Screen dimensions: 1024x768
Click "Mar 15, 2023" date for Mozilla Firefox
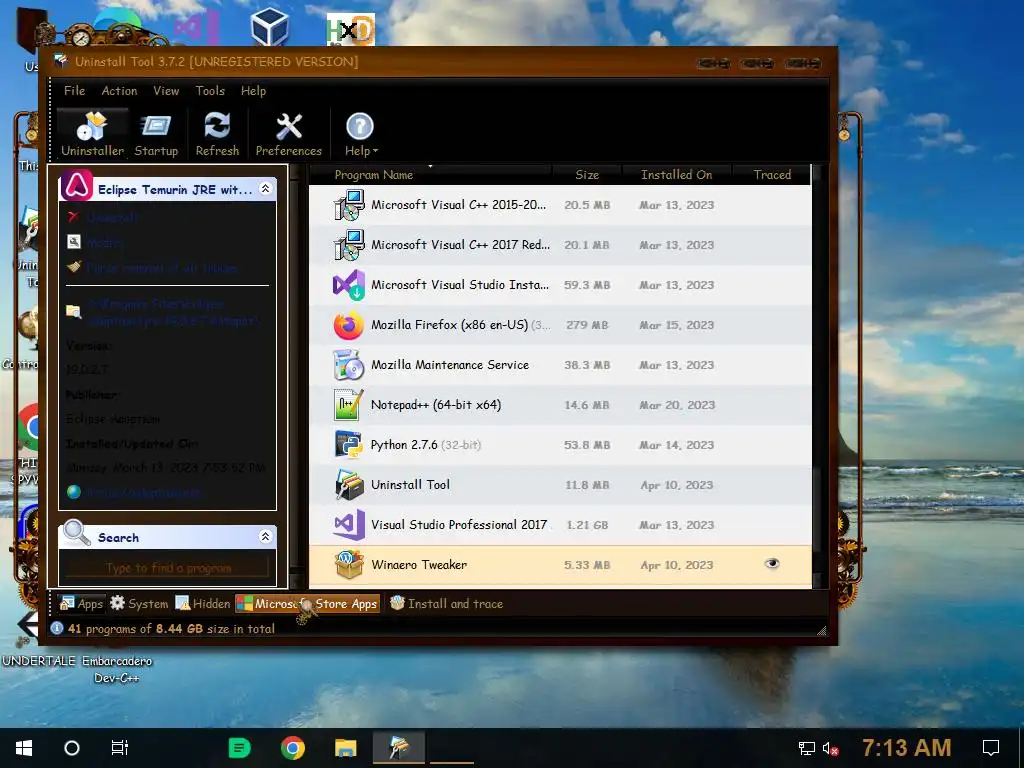pos(677,325)
